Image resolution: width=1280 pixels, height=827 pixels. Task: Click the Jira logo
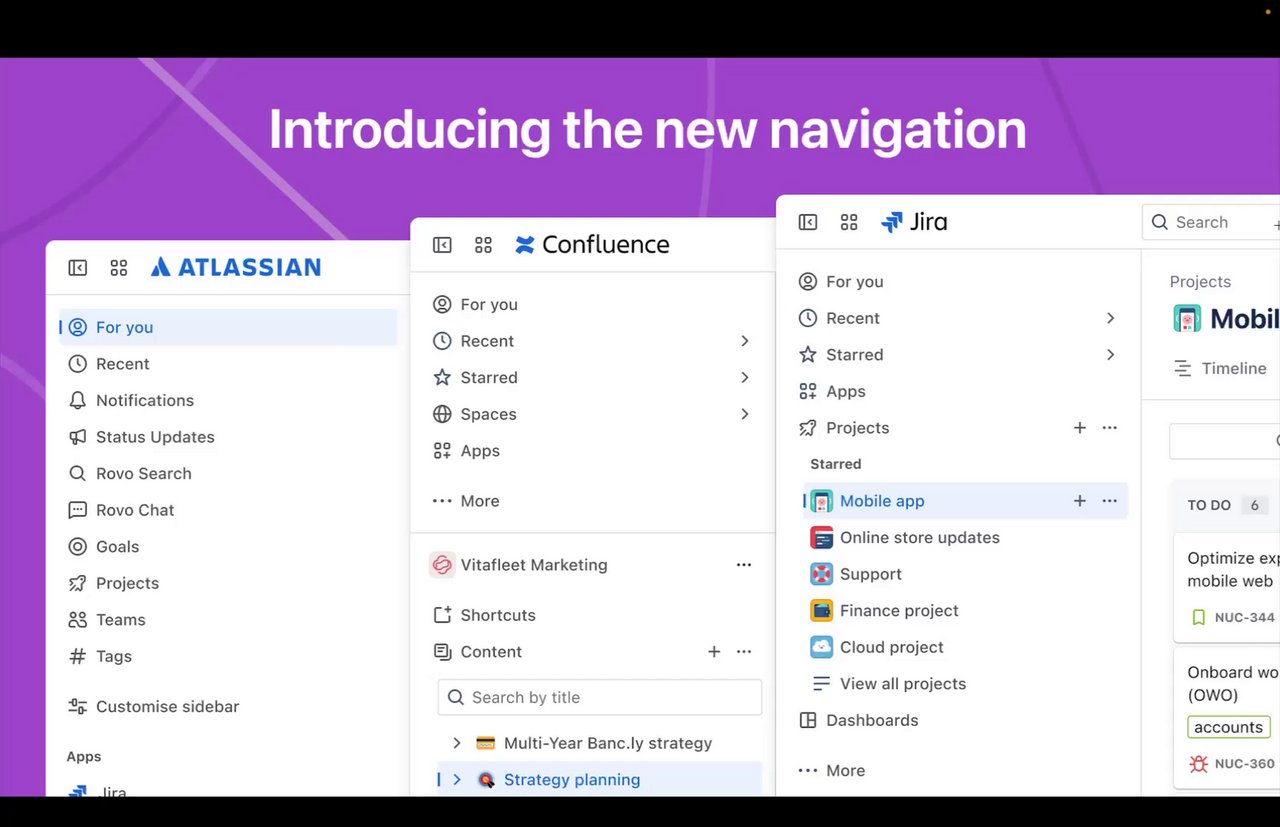(914, 222)
